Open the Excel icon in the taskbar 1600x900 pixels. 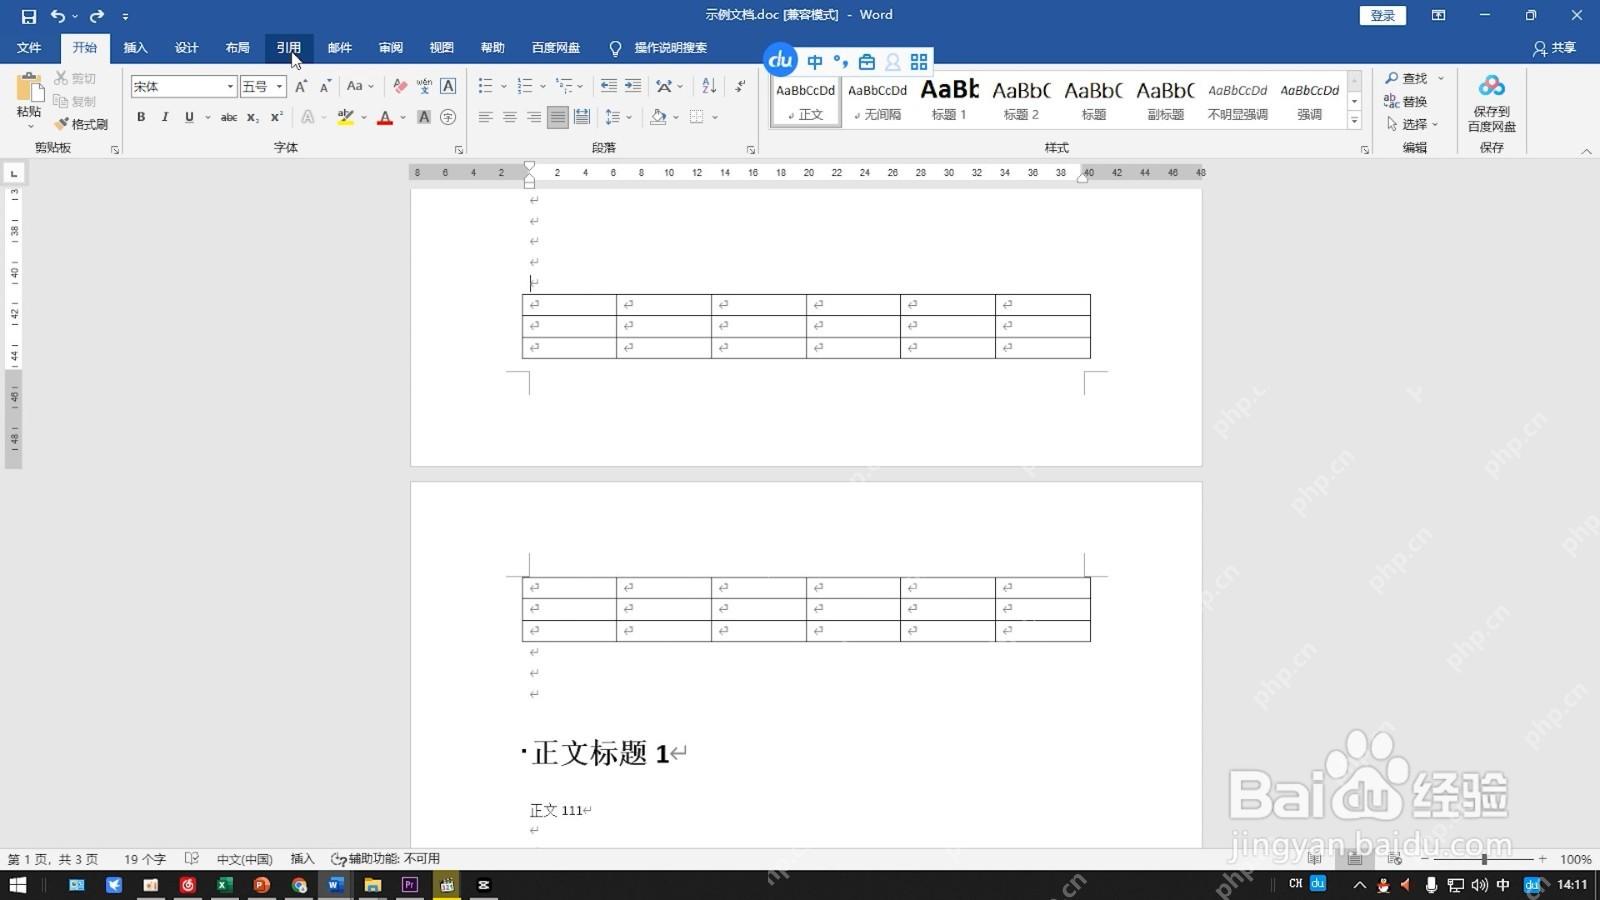click(224, 885)
